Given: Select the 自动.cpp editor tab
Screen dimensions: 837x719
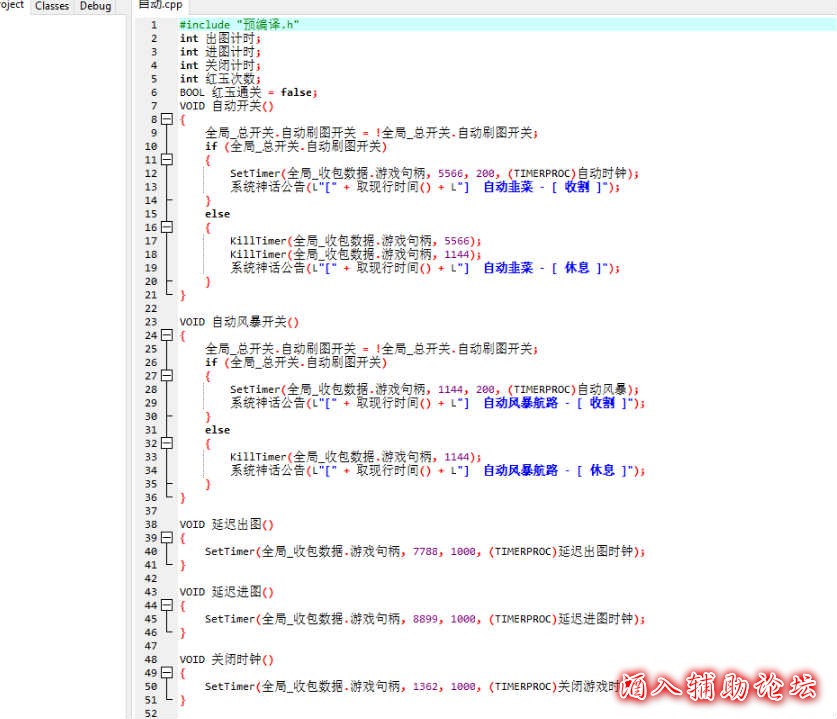Looking at the screenshot, I should [160, 5].
